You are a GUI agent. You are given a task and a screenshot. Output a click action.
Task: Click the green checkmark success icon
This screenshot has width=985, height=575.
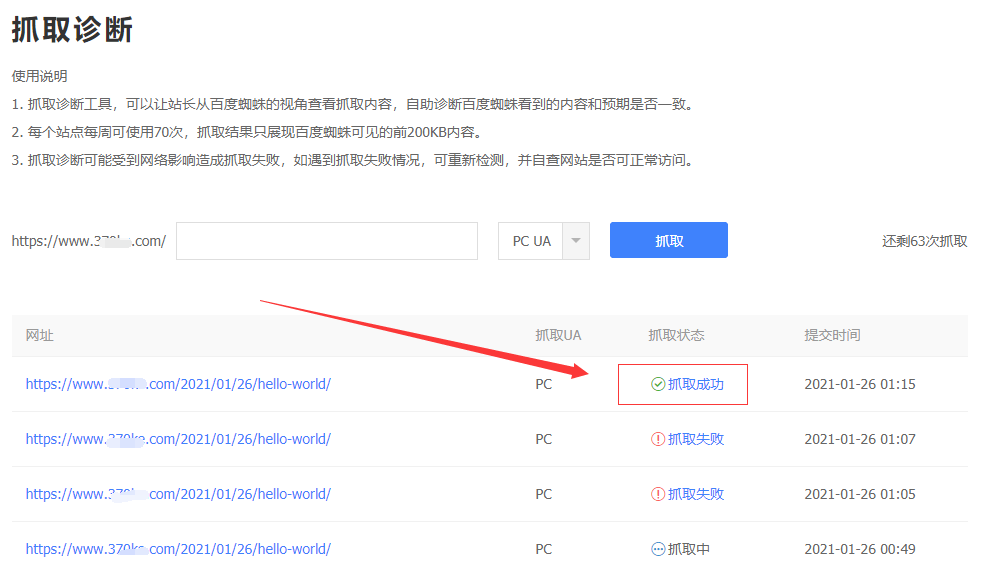658,384
